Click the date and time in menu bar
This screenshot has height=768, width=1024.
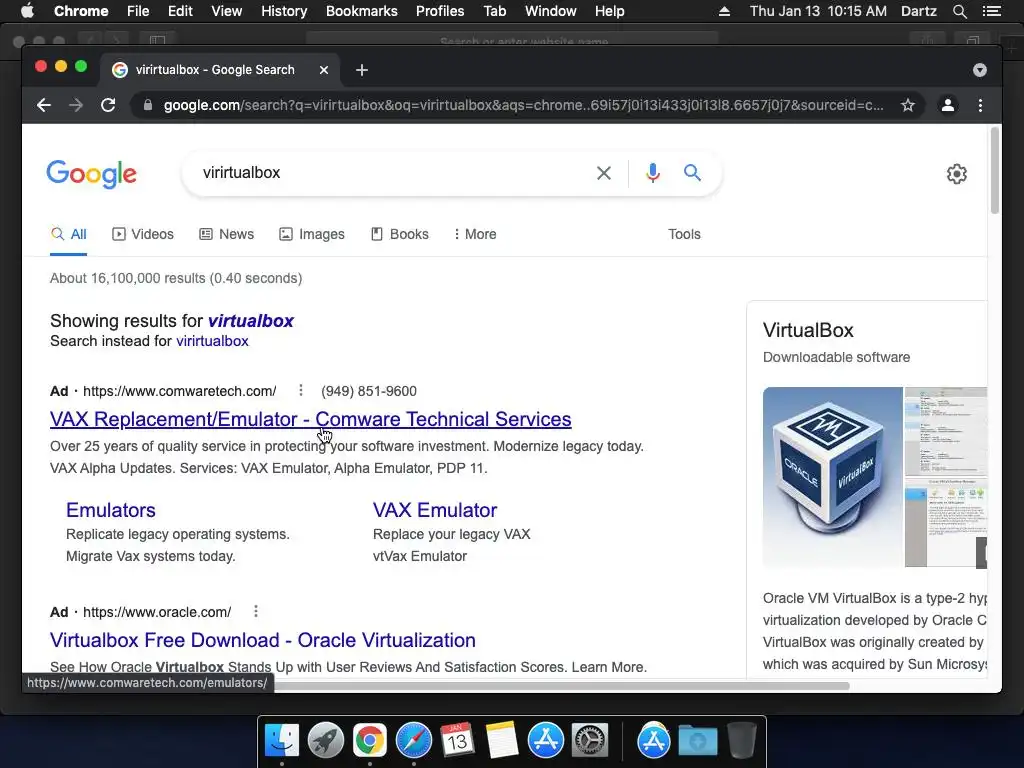pyautogui.click(x=818, y=11)
